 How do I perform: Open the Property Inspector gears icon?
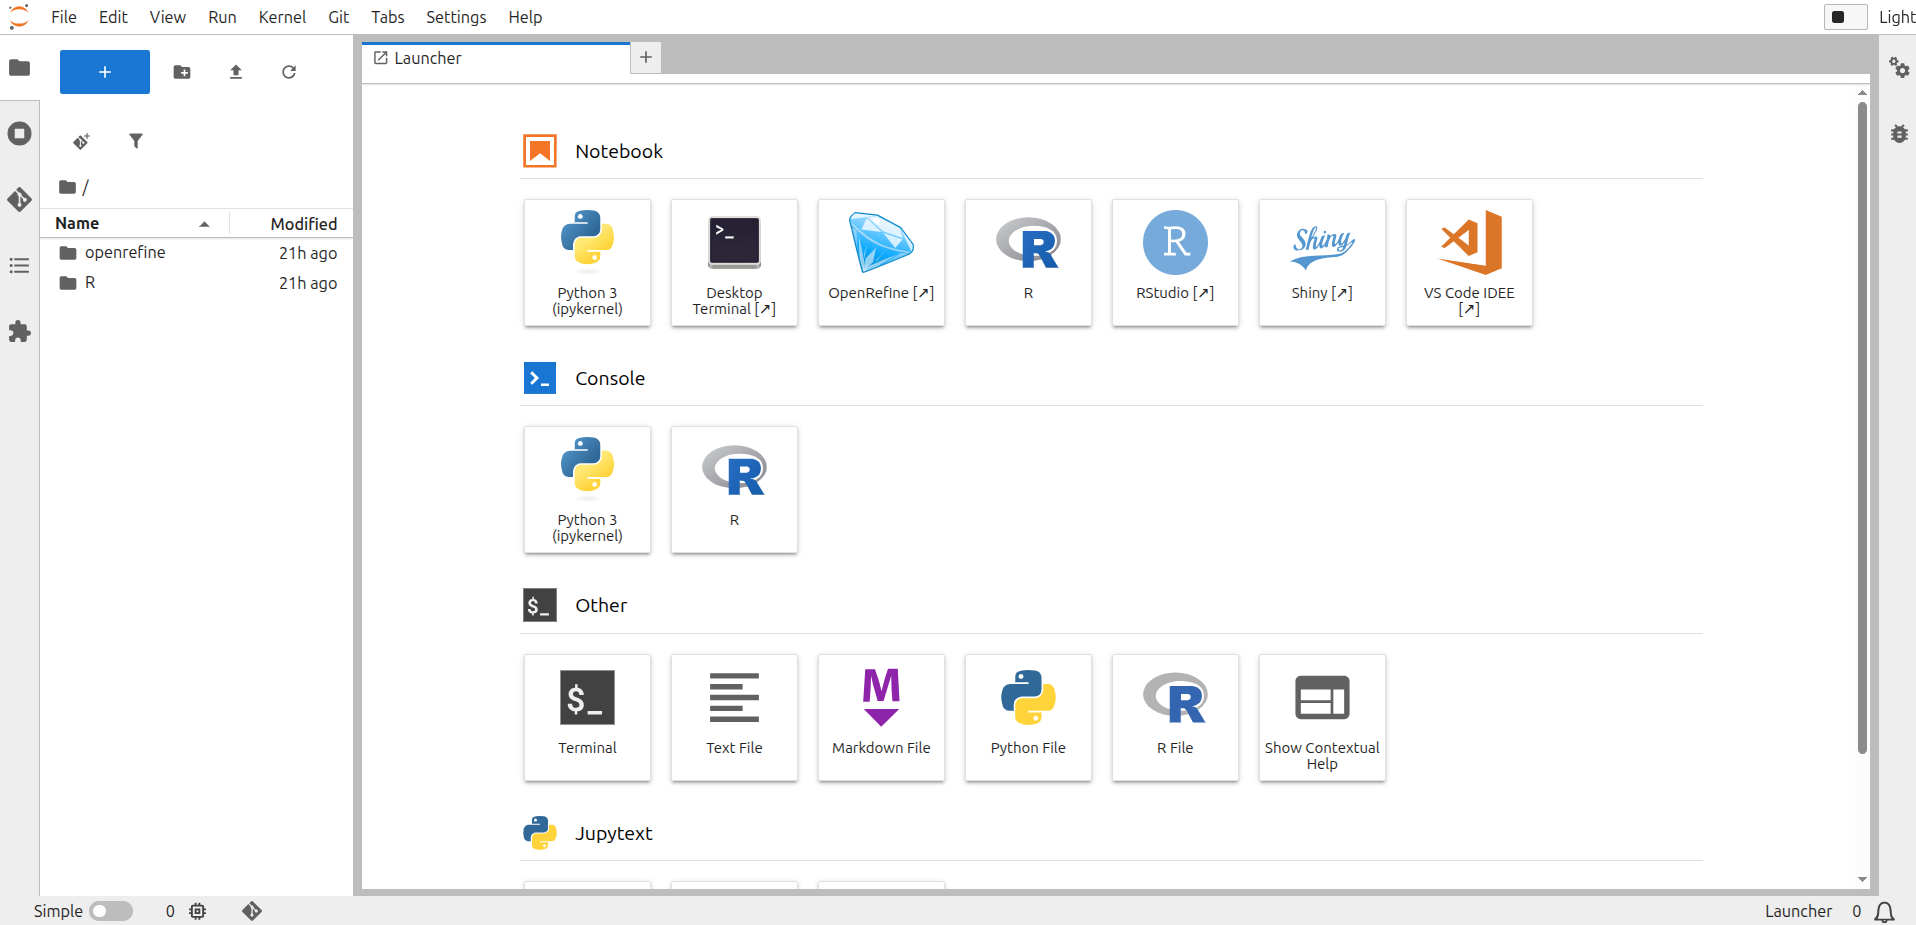[x=1899, y=68]
